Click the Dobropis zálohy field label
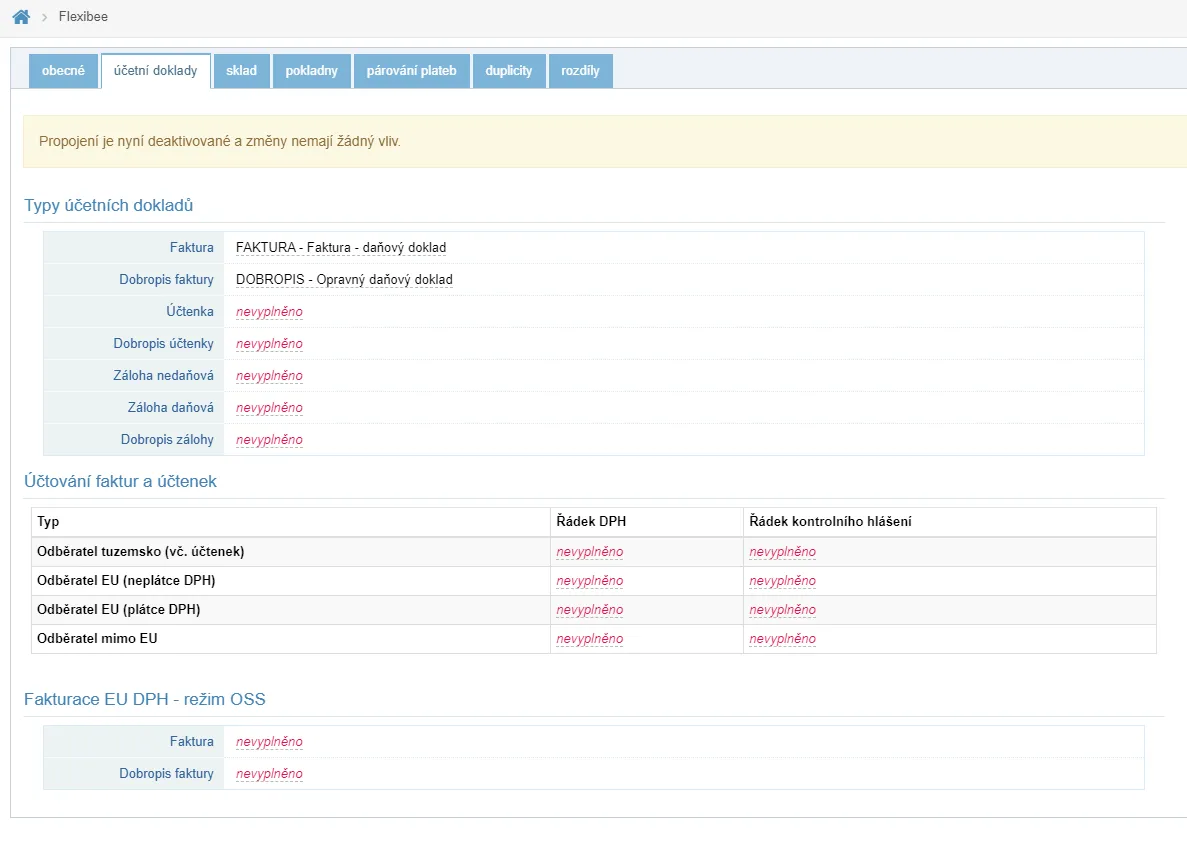Image resolution: width=1187 pixels, height=862 pixels. pyautogui.click(x=167, y=439)
